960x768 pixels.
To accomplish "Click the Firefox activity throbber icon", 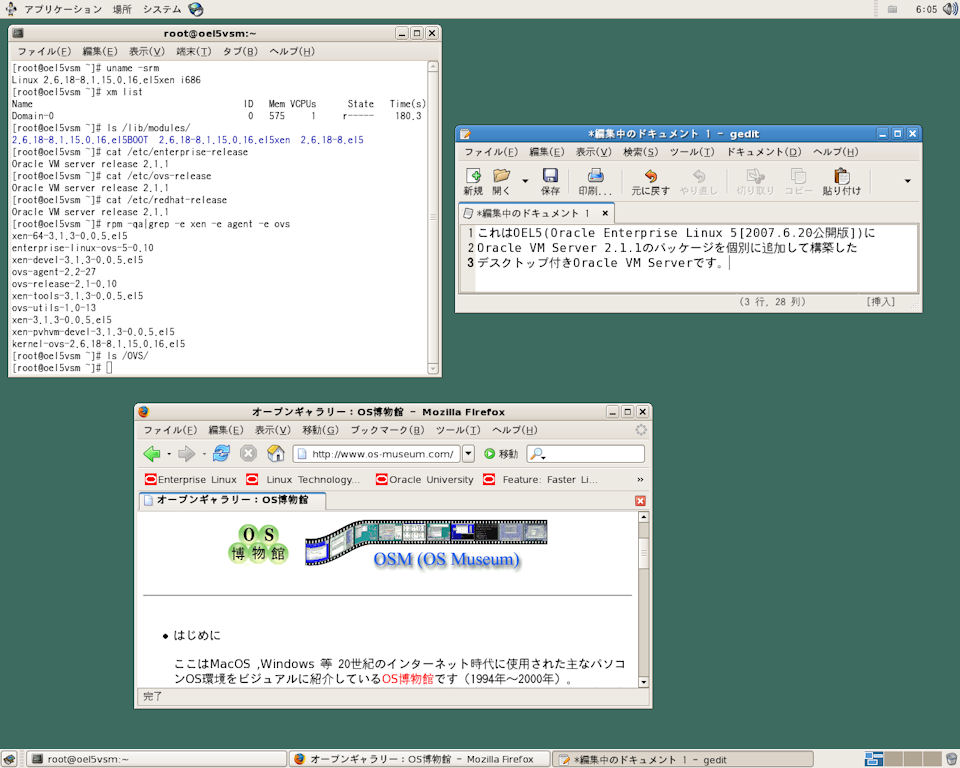I will click(x=641, y=430).
